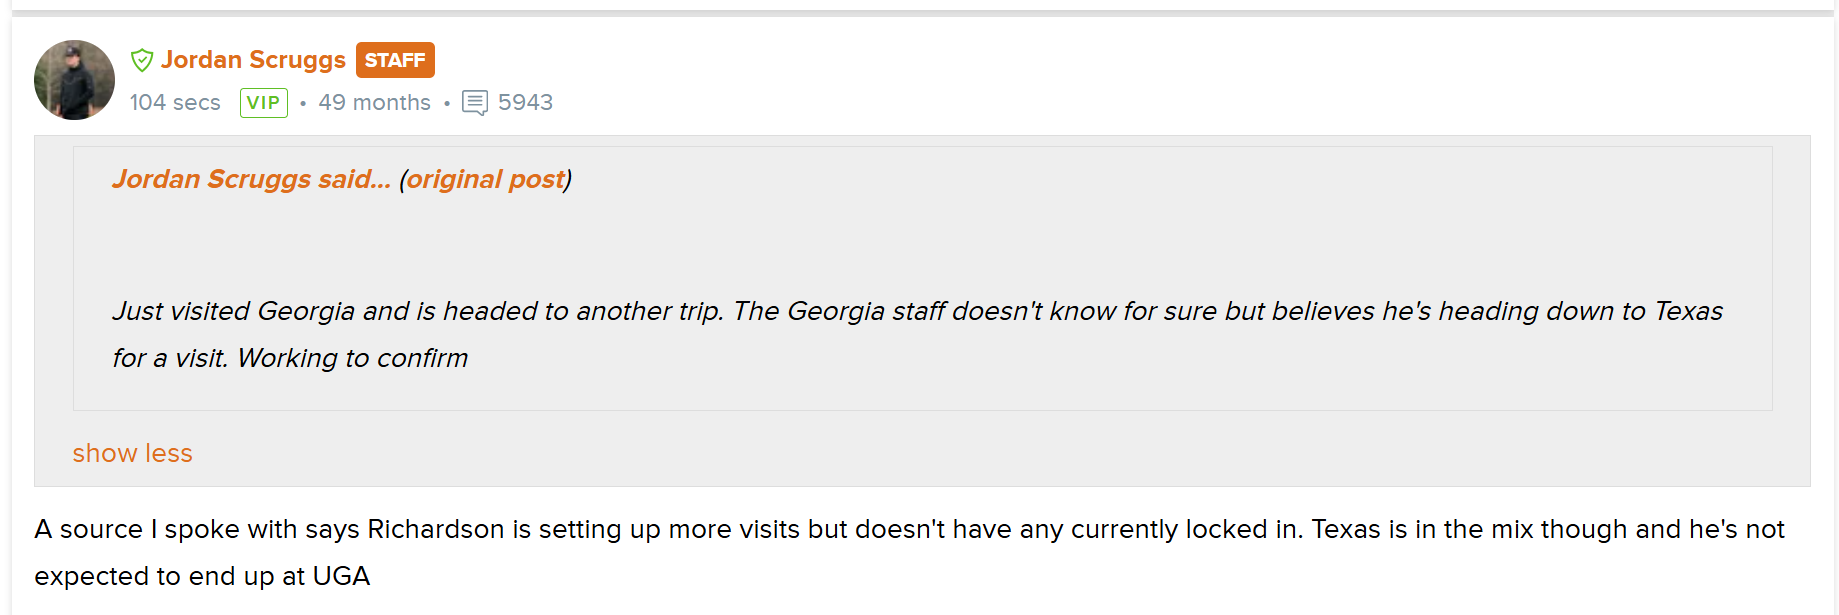
Task: Click the "49 months" membership label
Action: (x=374, y=103)
